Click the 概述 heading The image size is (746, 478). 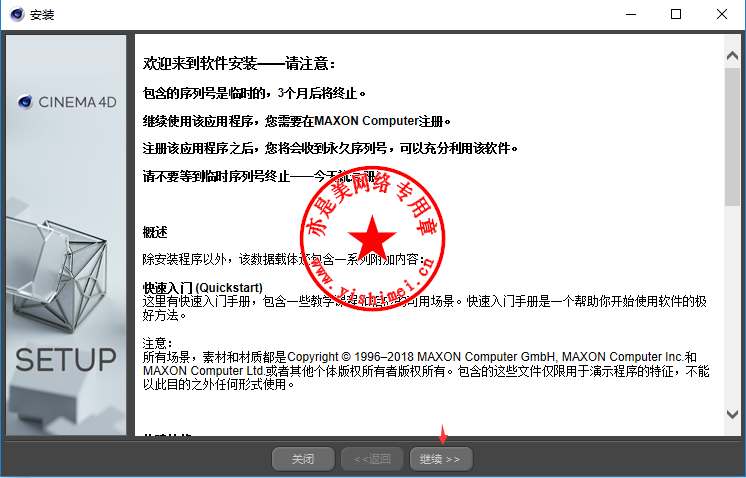point(155,232)
